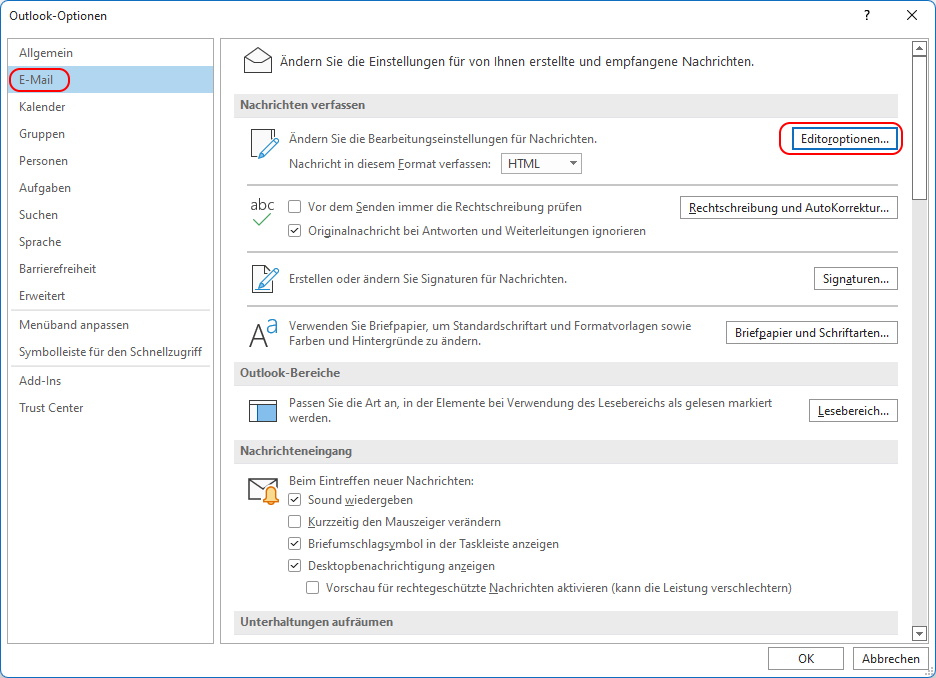
Task: Open Gruppen settings category
Action: pos(111,134)
